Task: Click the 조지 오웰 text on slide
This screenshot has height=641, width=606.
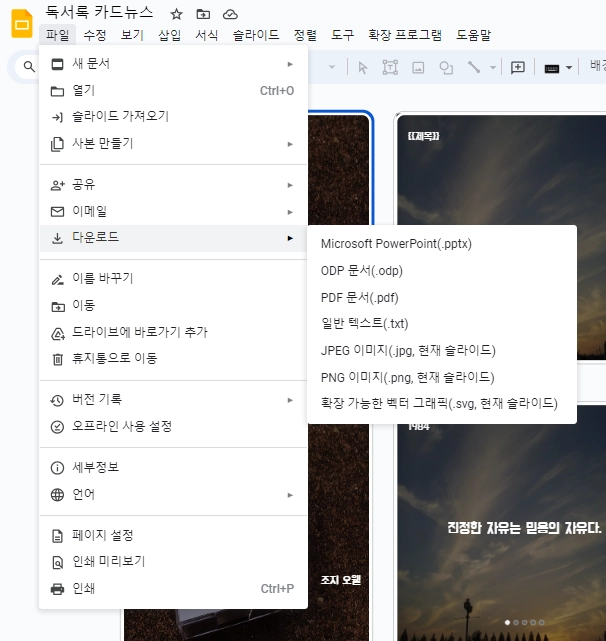Action: coord(341,580)
